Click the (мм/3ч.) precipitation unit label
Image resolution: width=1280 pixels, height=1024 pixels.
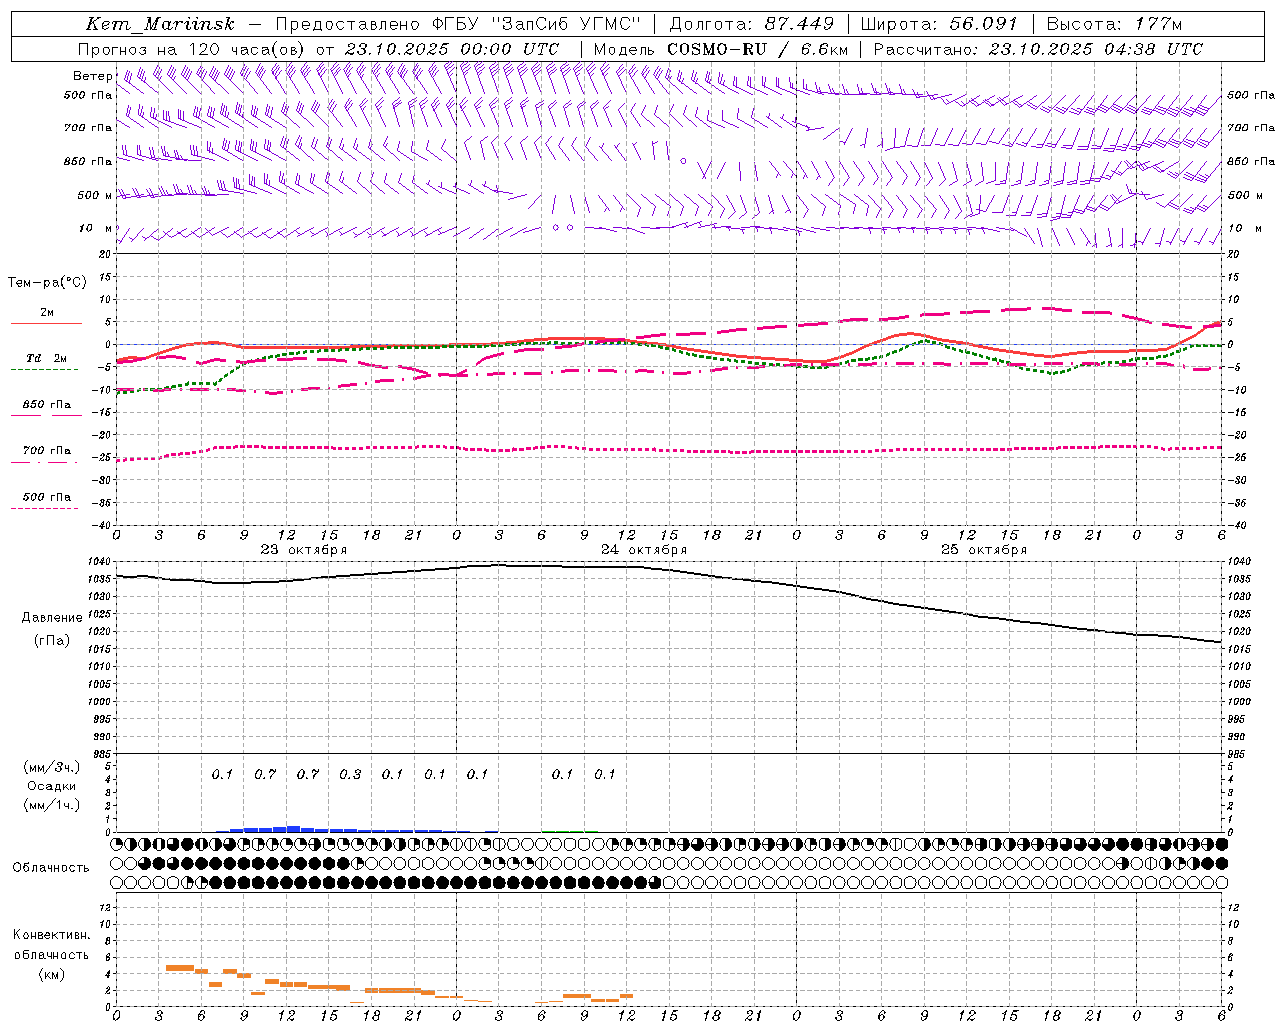[x=52, y=767]
